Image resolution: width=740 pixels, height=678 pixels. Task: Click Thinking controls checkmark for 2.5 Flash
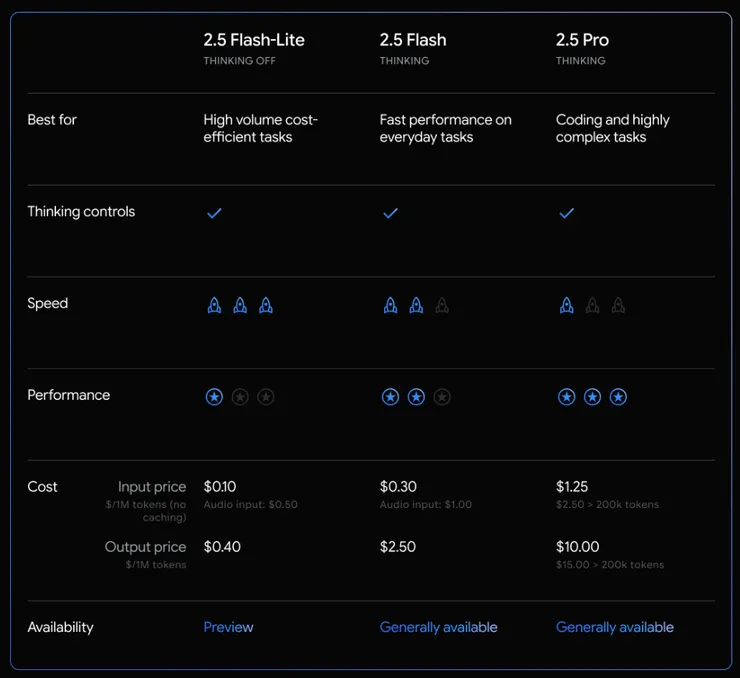[x=390, y=213]
